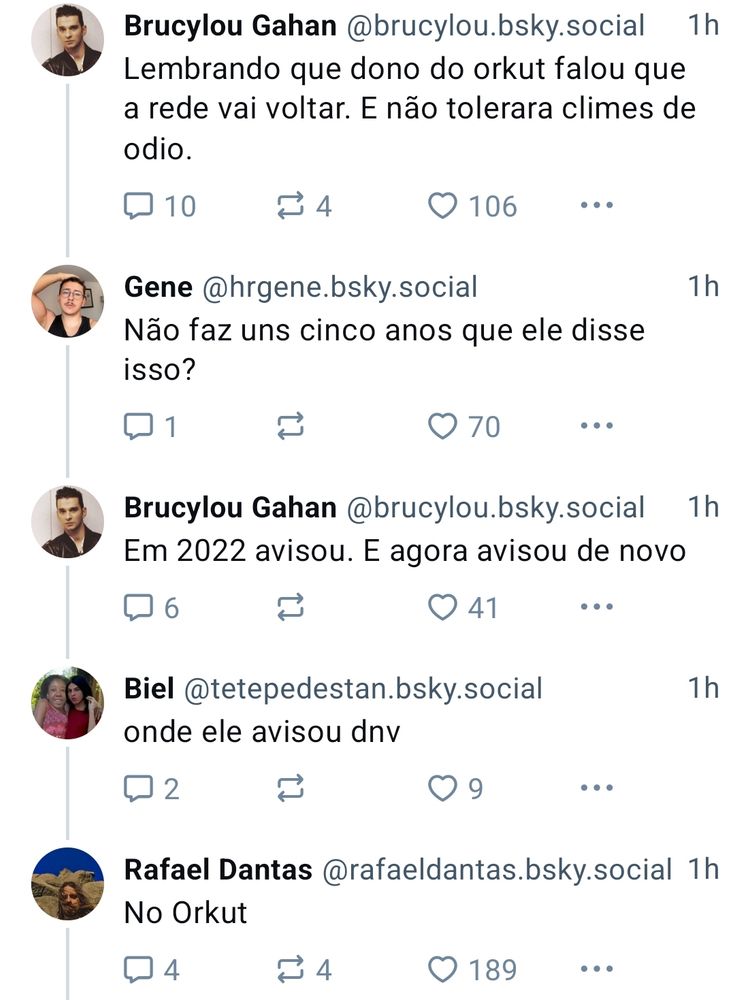Reply to Brucylou's Orkut return post
Viewport: 735px width, 1000px height.
pyautogui.click(x=137, y=206)
